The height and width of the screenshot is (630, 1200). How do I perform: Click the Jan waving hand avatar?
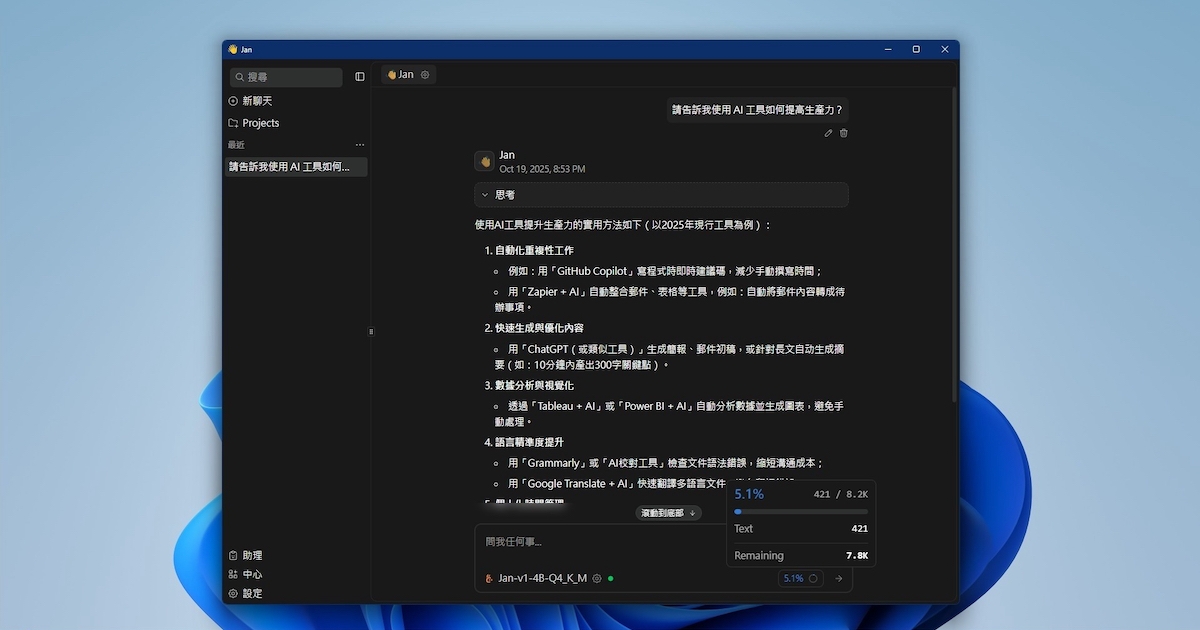(x=485, y=161)
